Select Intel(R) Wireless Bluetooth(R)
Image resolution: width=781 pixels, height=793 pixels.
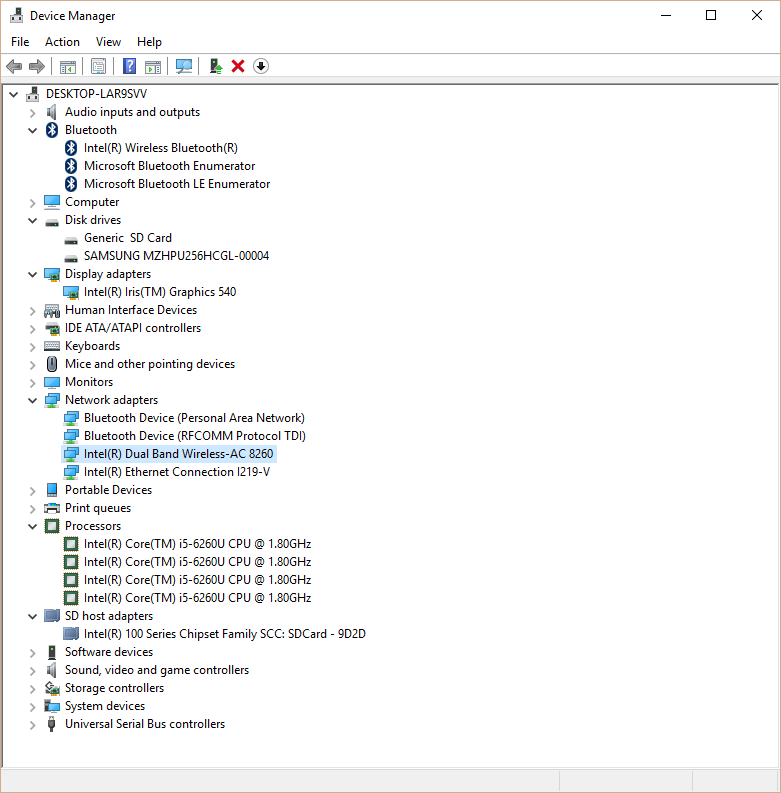[x=161, y=148]
